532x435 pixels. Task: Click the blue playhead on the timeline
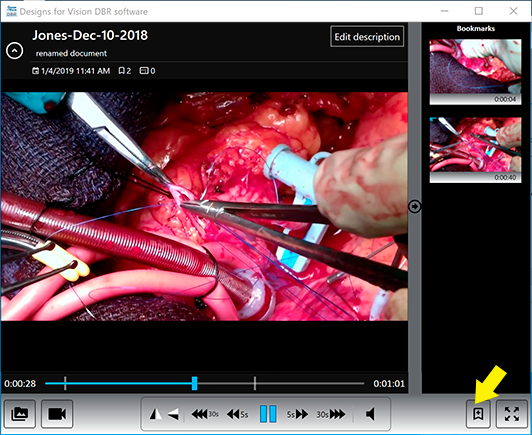coord(194,383)
